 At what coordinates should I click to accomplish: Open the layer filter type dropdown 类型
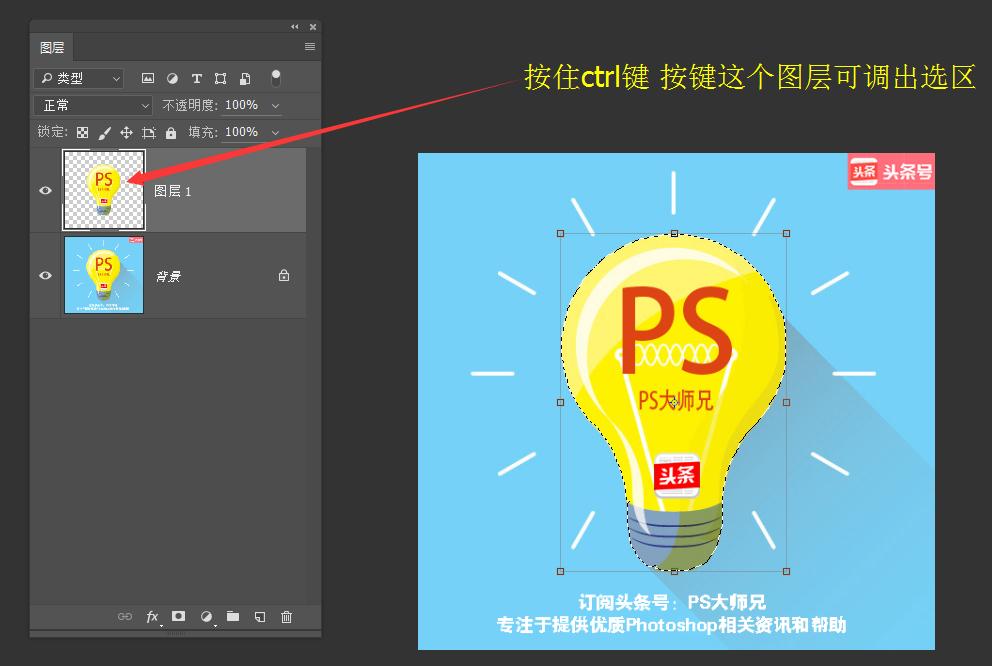point(80,78)
